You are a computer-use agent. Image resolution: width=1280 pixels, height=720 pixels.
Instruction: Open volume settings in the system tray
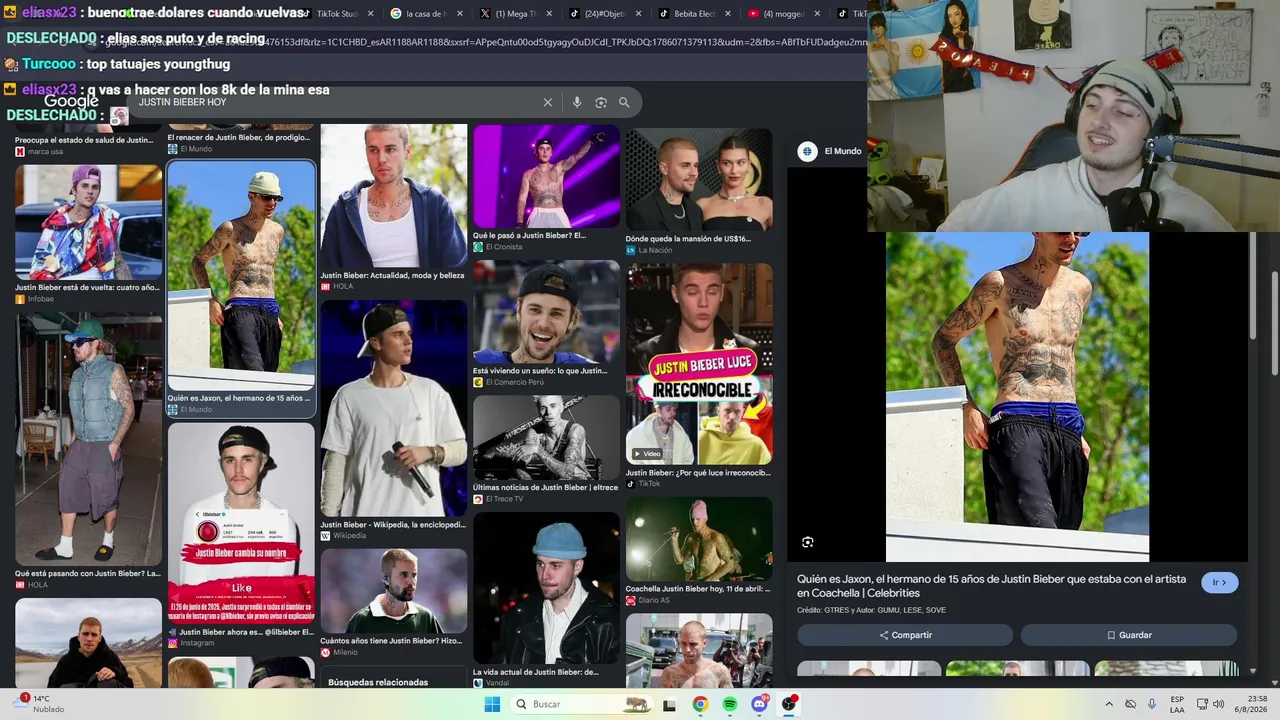coord(1218,704)
